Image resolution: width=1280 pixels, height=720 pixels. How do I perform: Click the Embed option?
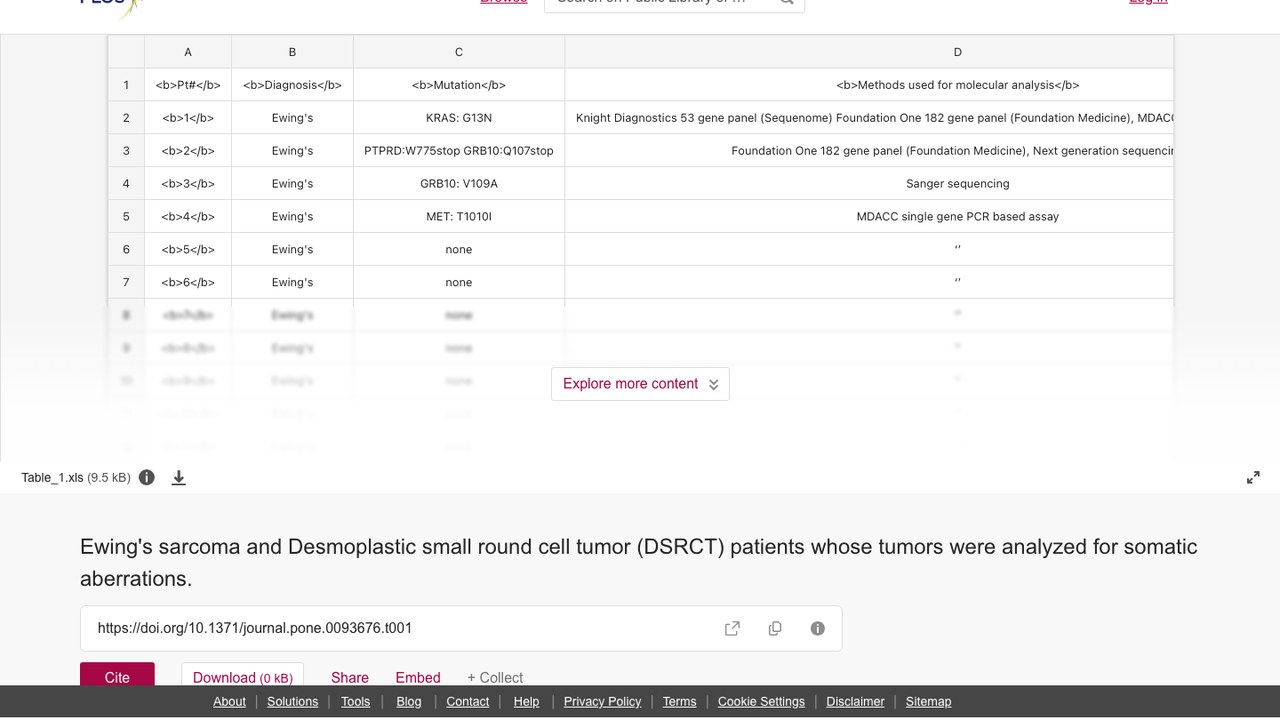pyautogui.click(x=418, y=677)
